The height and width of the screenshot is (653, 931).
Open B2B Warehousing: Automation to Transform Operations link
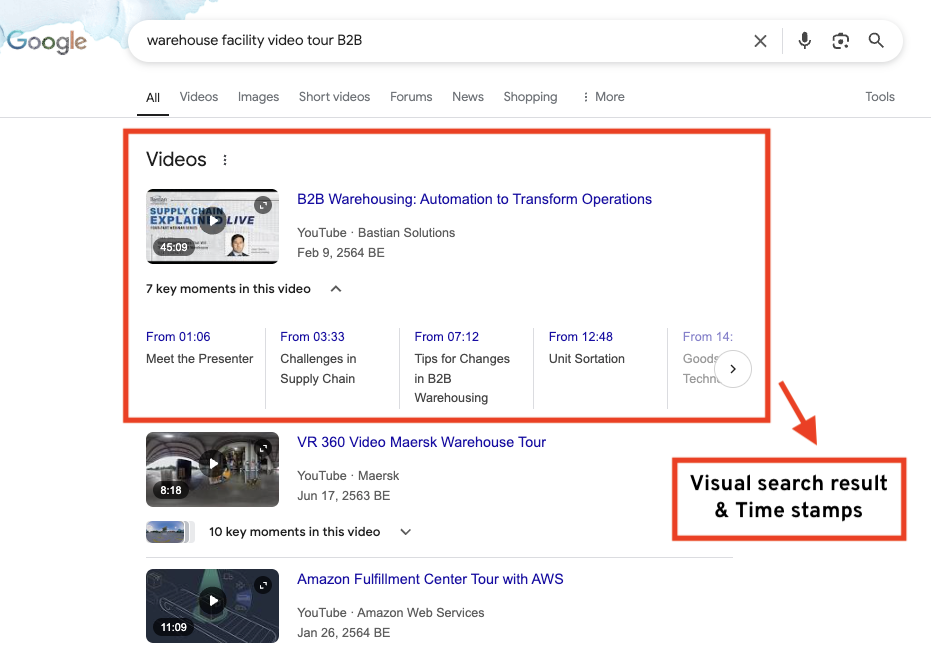(x=474, y=199)
